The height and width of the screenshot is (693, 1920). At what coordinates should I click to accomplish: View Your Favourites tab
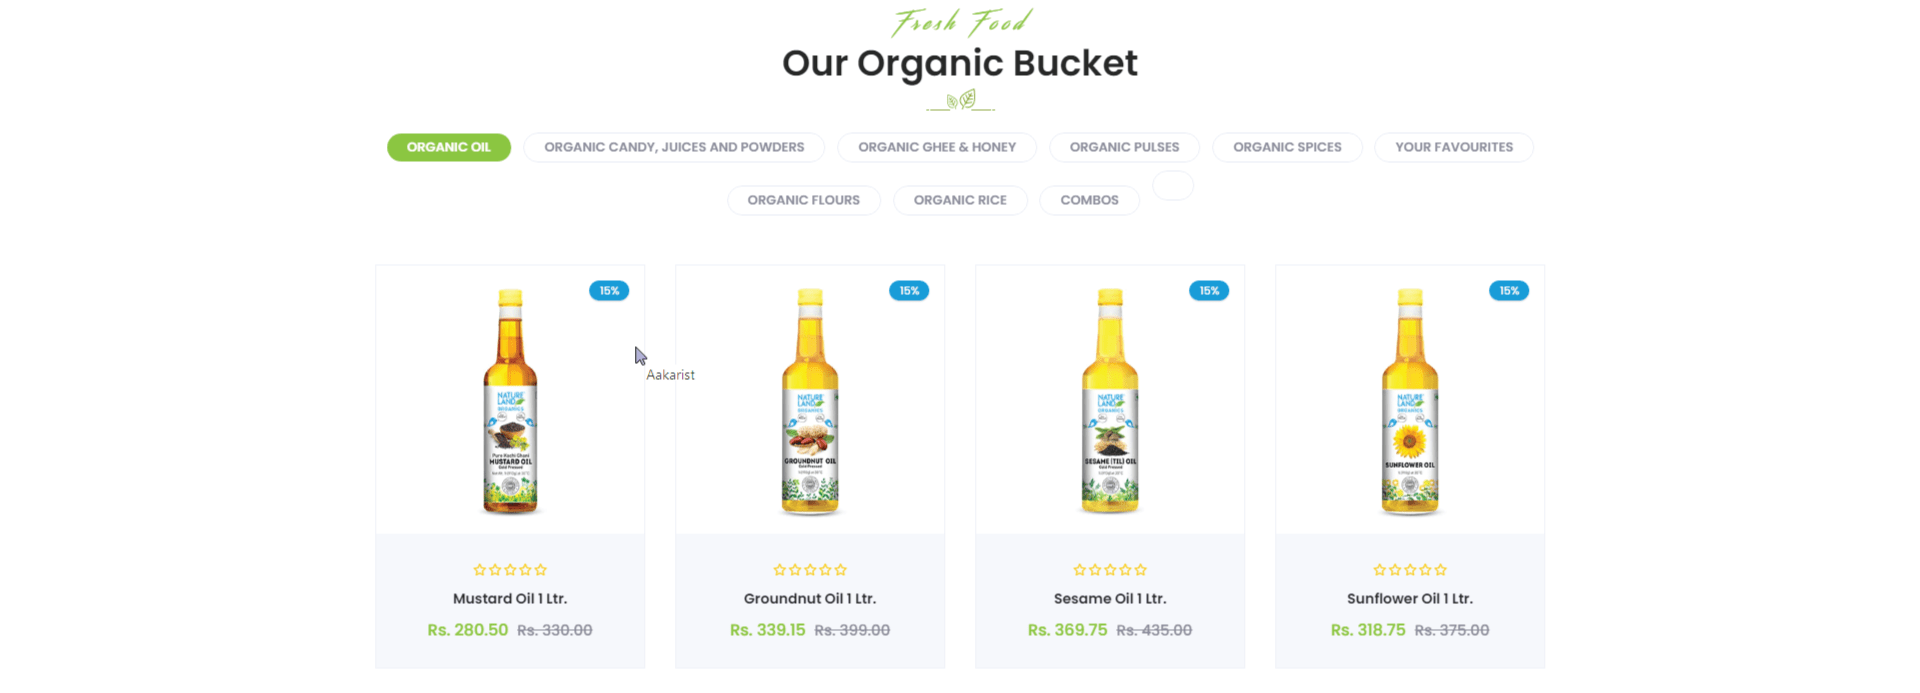pos(1454,147)
